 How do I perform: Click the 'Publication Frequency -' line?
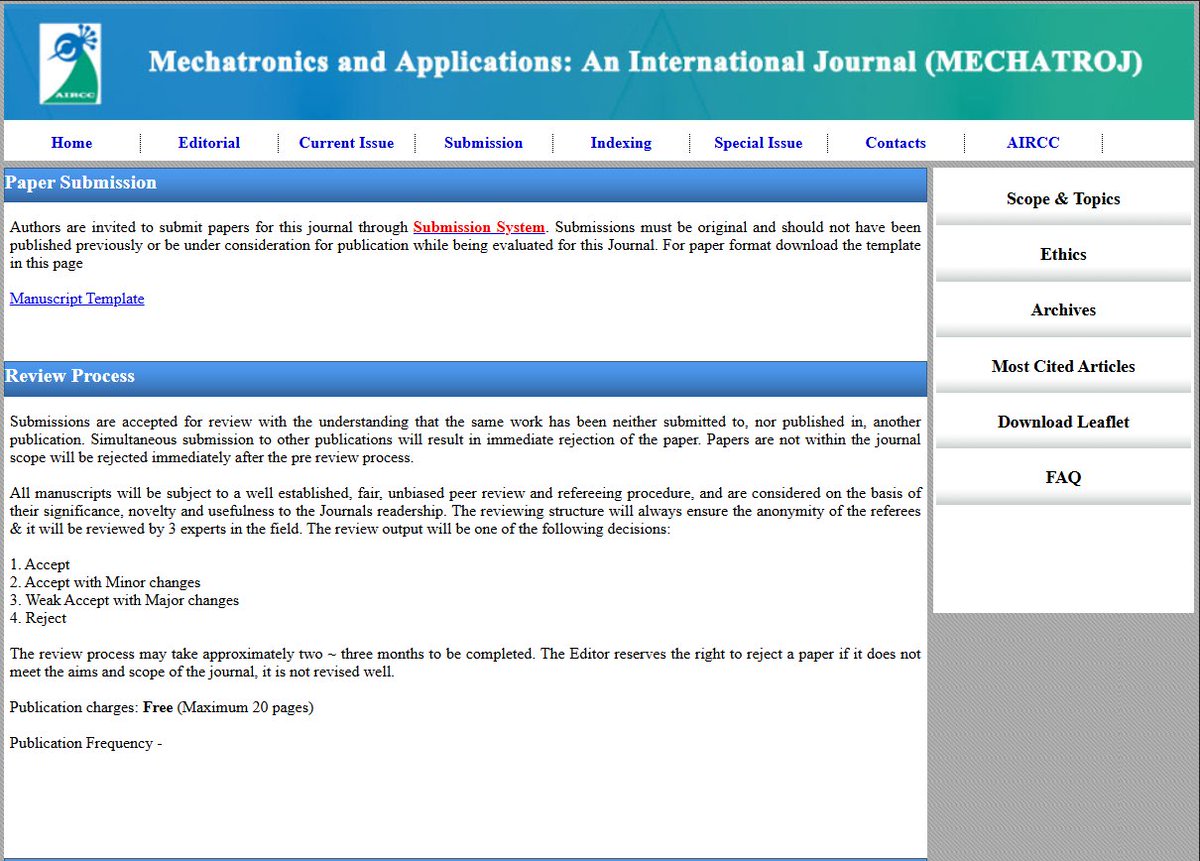point(86,743)
